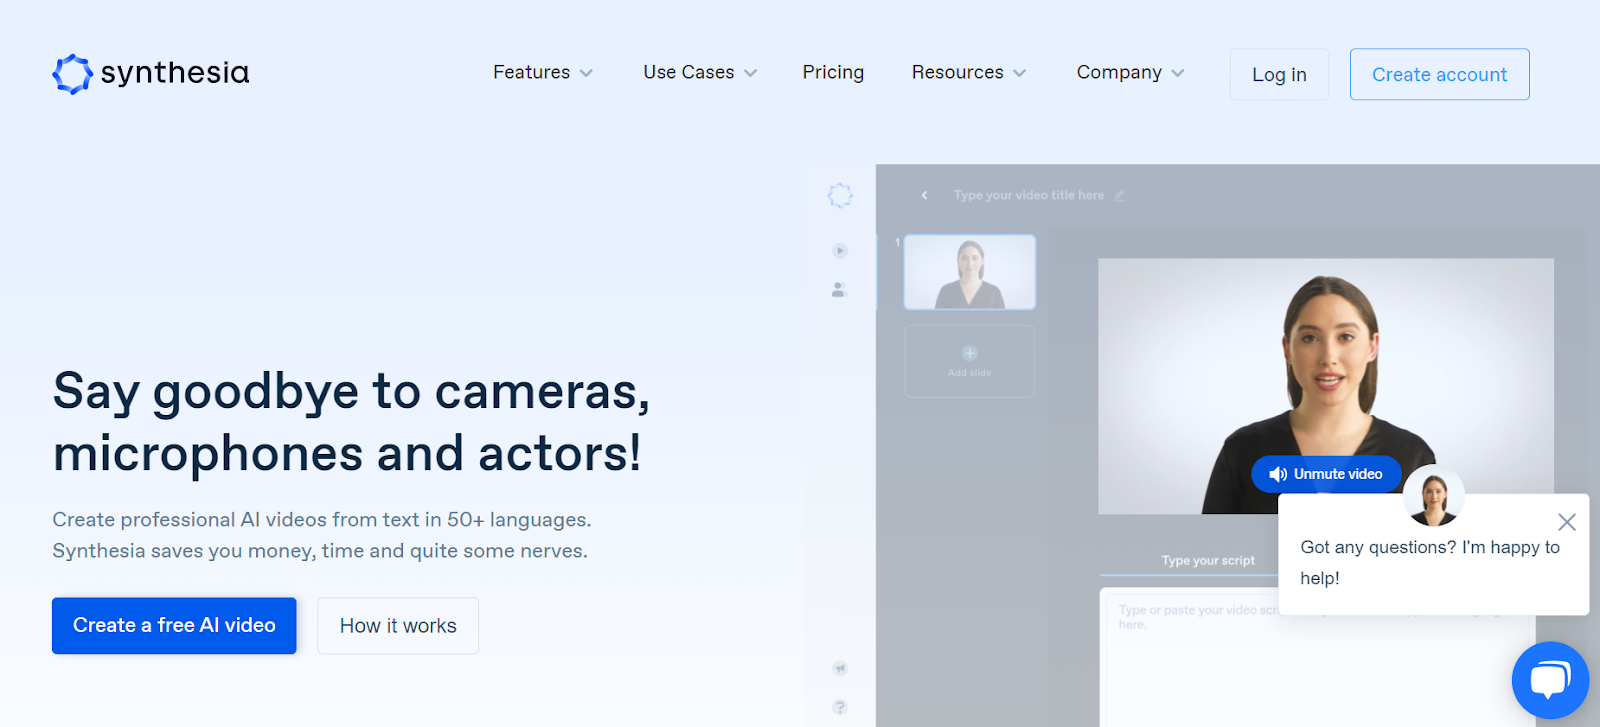Click the help question mark icon
The height and width of the screenshot is (727, 1600).
(840, 707)
